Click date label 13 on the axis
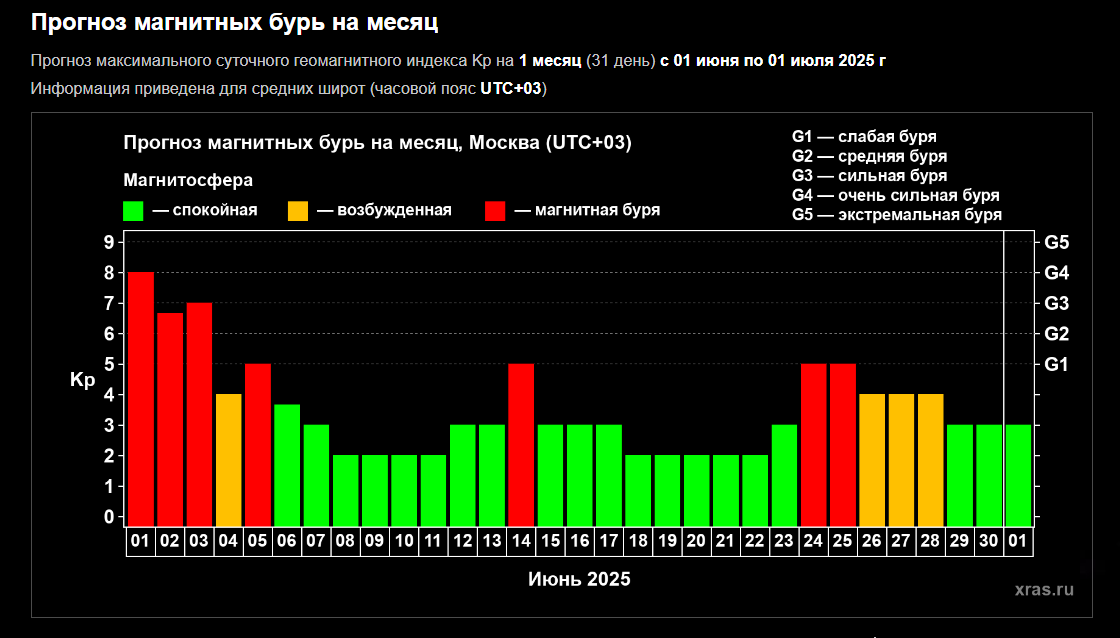Viewport: 1120px width, 638px height. point(491,541)
